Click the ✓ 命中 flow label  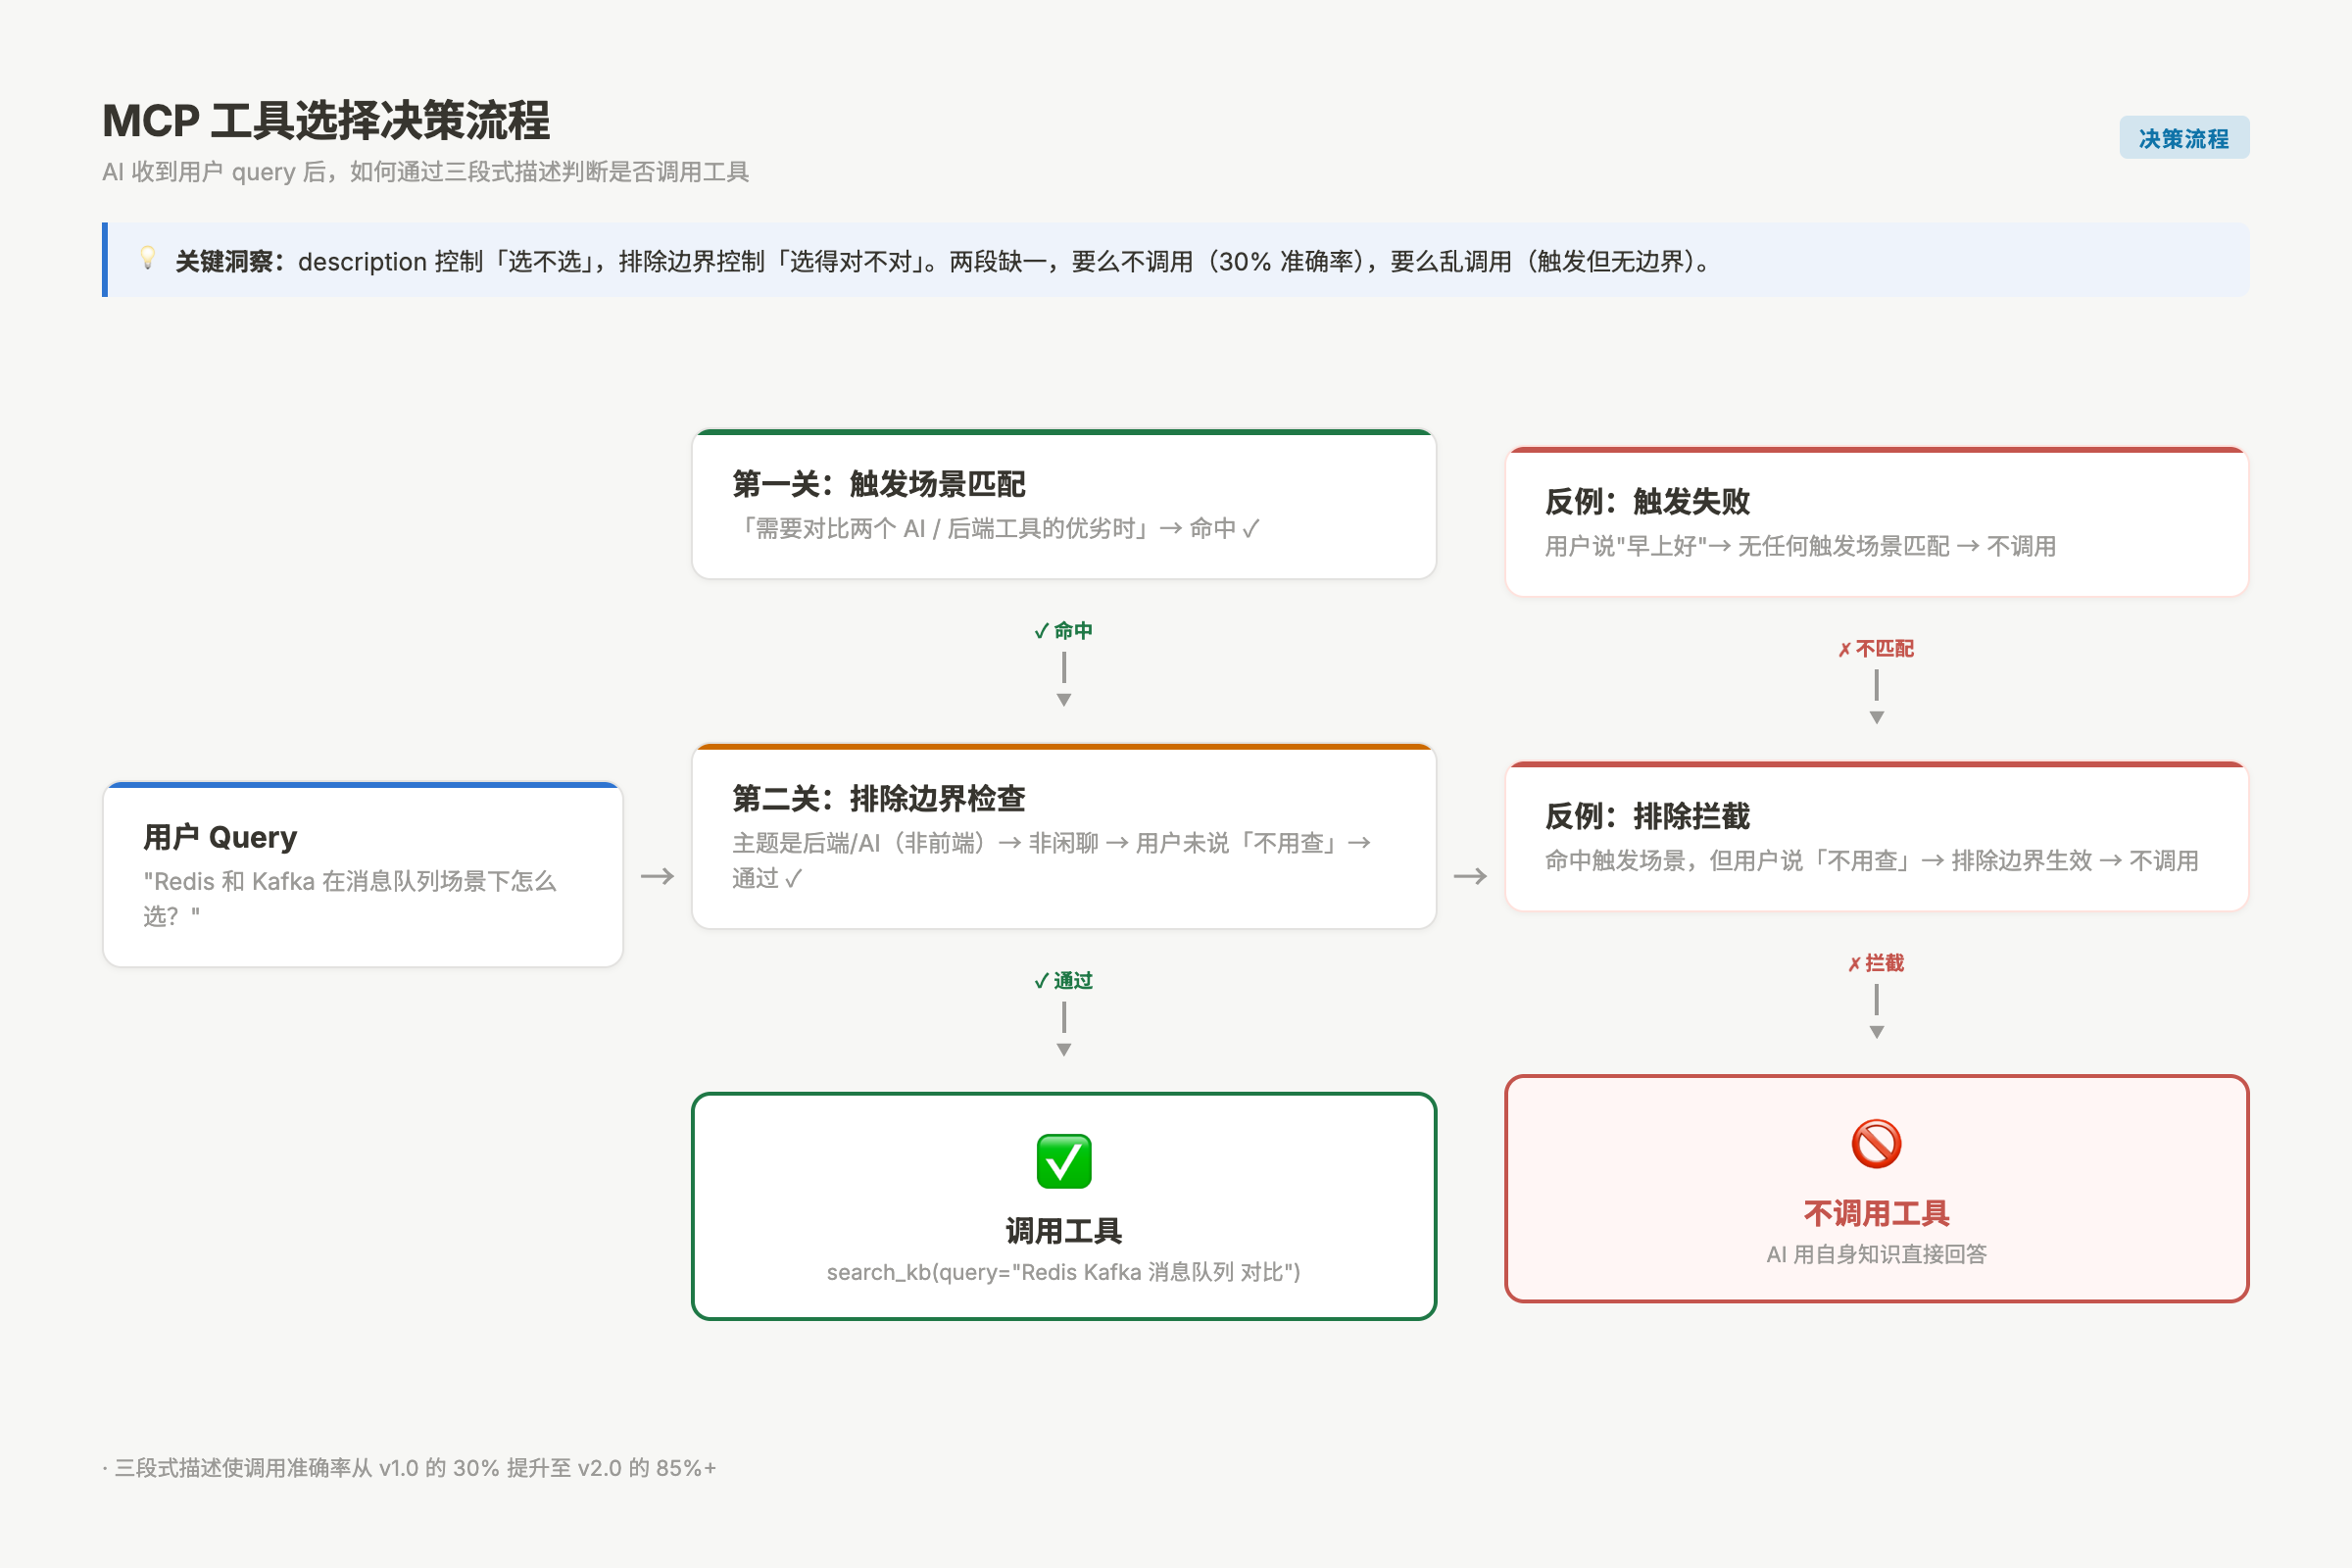coord(1064,631)
